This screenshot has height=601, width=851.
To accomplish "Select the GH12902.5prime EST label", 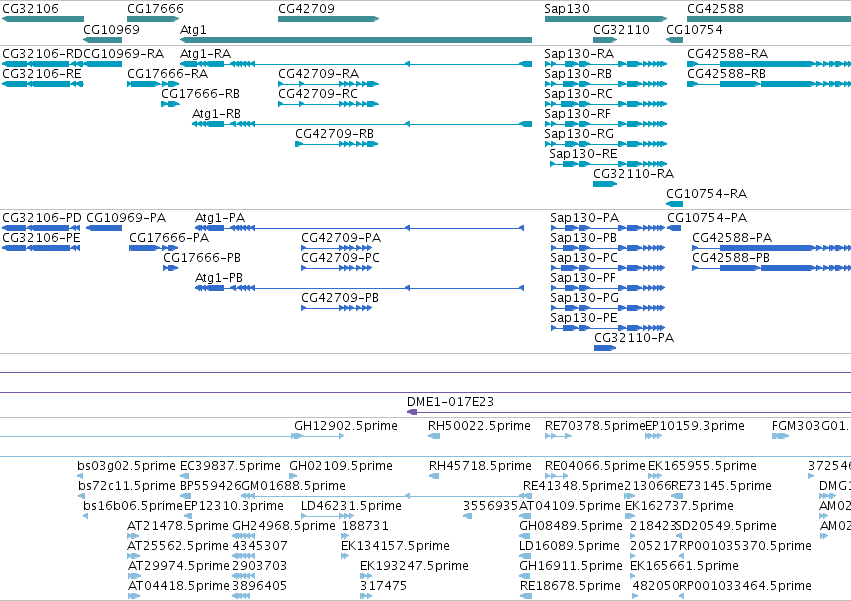I will coord(346,426).
